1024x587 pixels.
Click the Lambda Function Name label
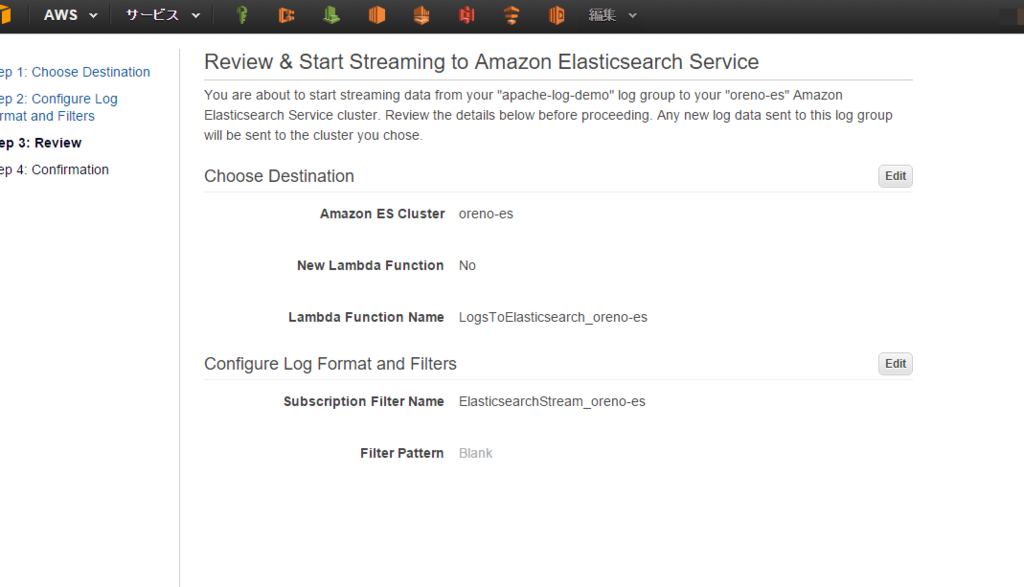pos(366,317)
